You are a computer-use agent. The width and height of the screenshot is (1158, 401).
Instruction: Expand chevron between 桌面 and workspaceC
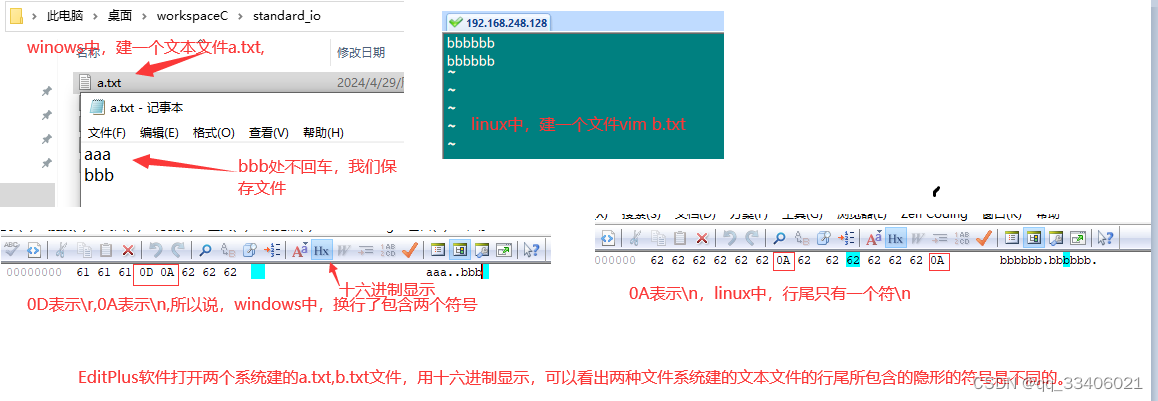[x=145, y=16]
